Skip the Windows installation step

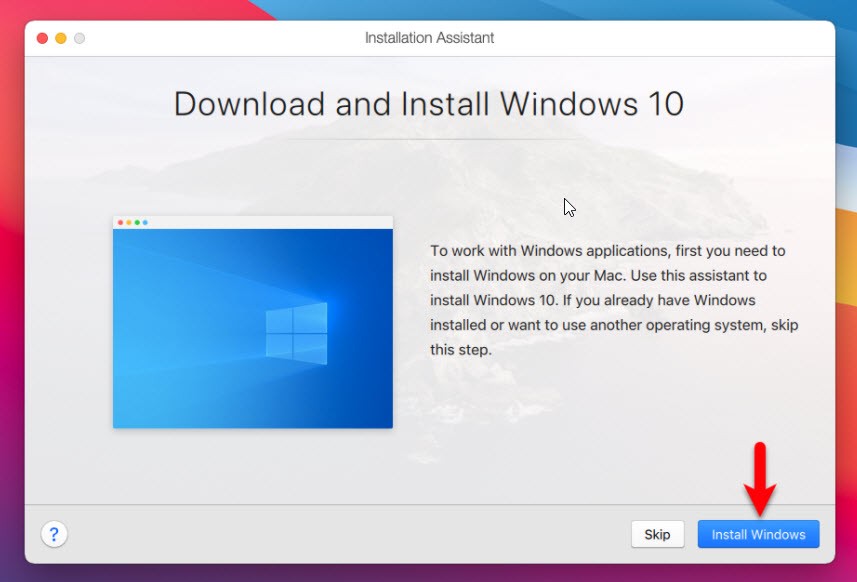657,534
